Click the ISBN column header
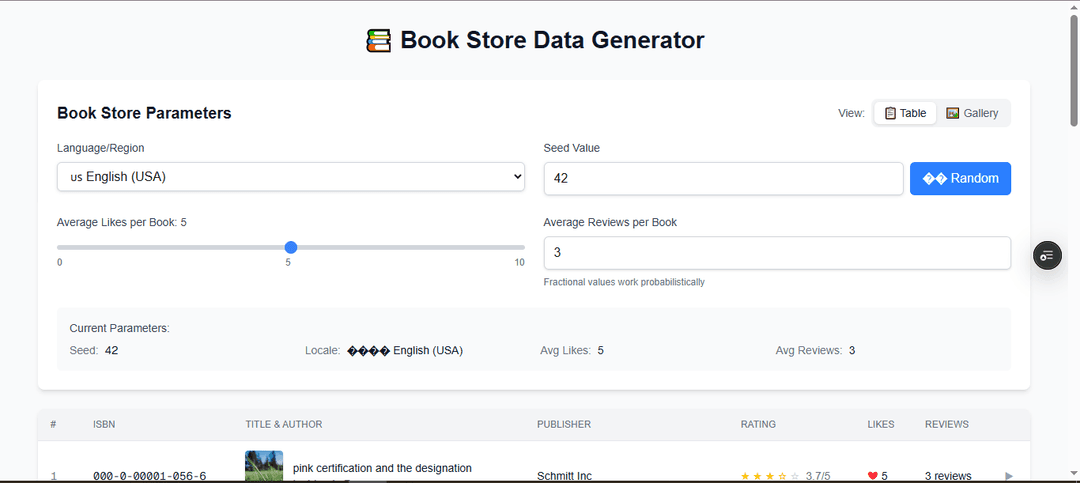Screen dimensions: 1080x483 coord(104,424)
